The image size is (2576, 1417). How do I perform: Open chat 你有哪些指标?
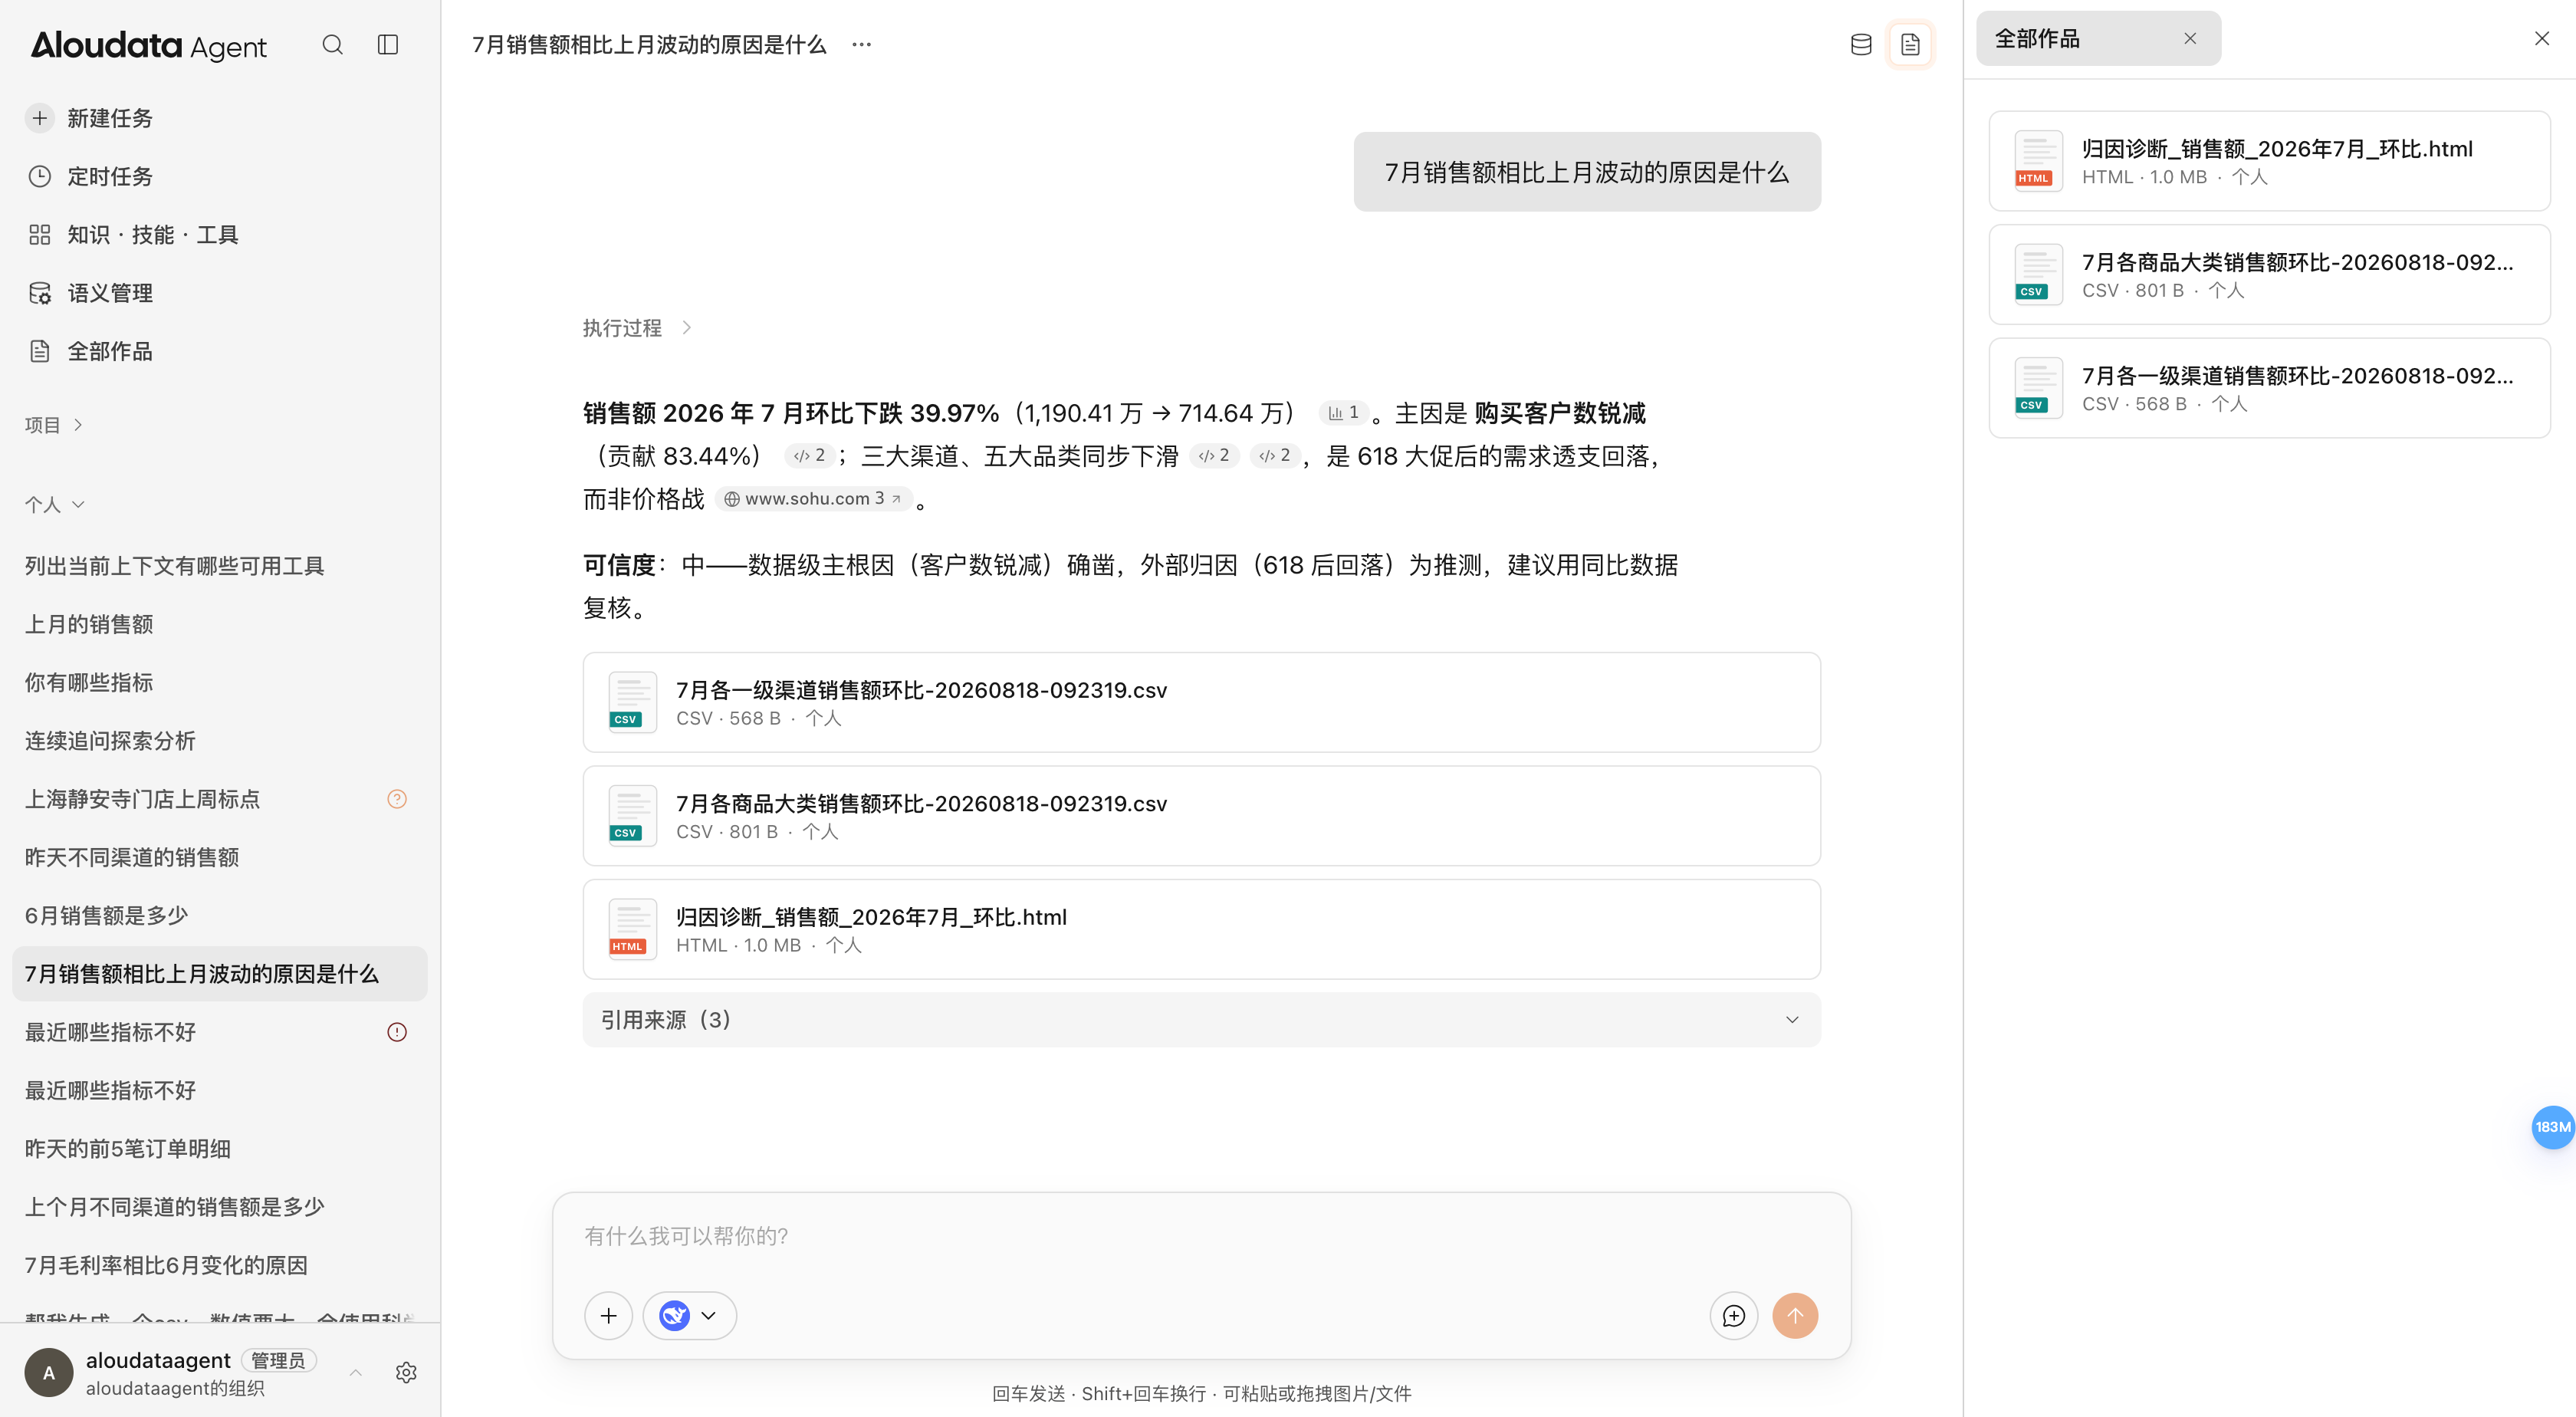click(89, 682)
